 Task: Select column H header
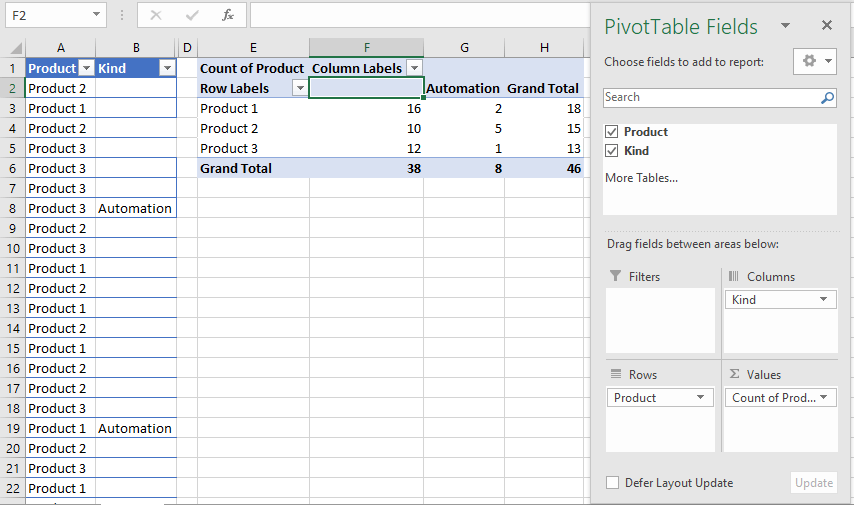point(544,48)
